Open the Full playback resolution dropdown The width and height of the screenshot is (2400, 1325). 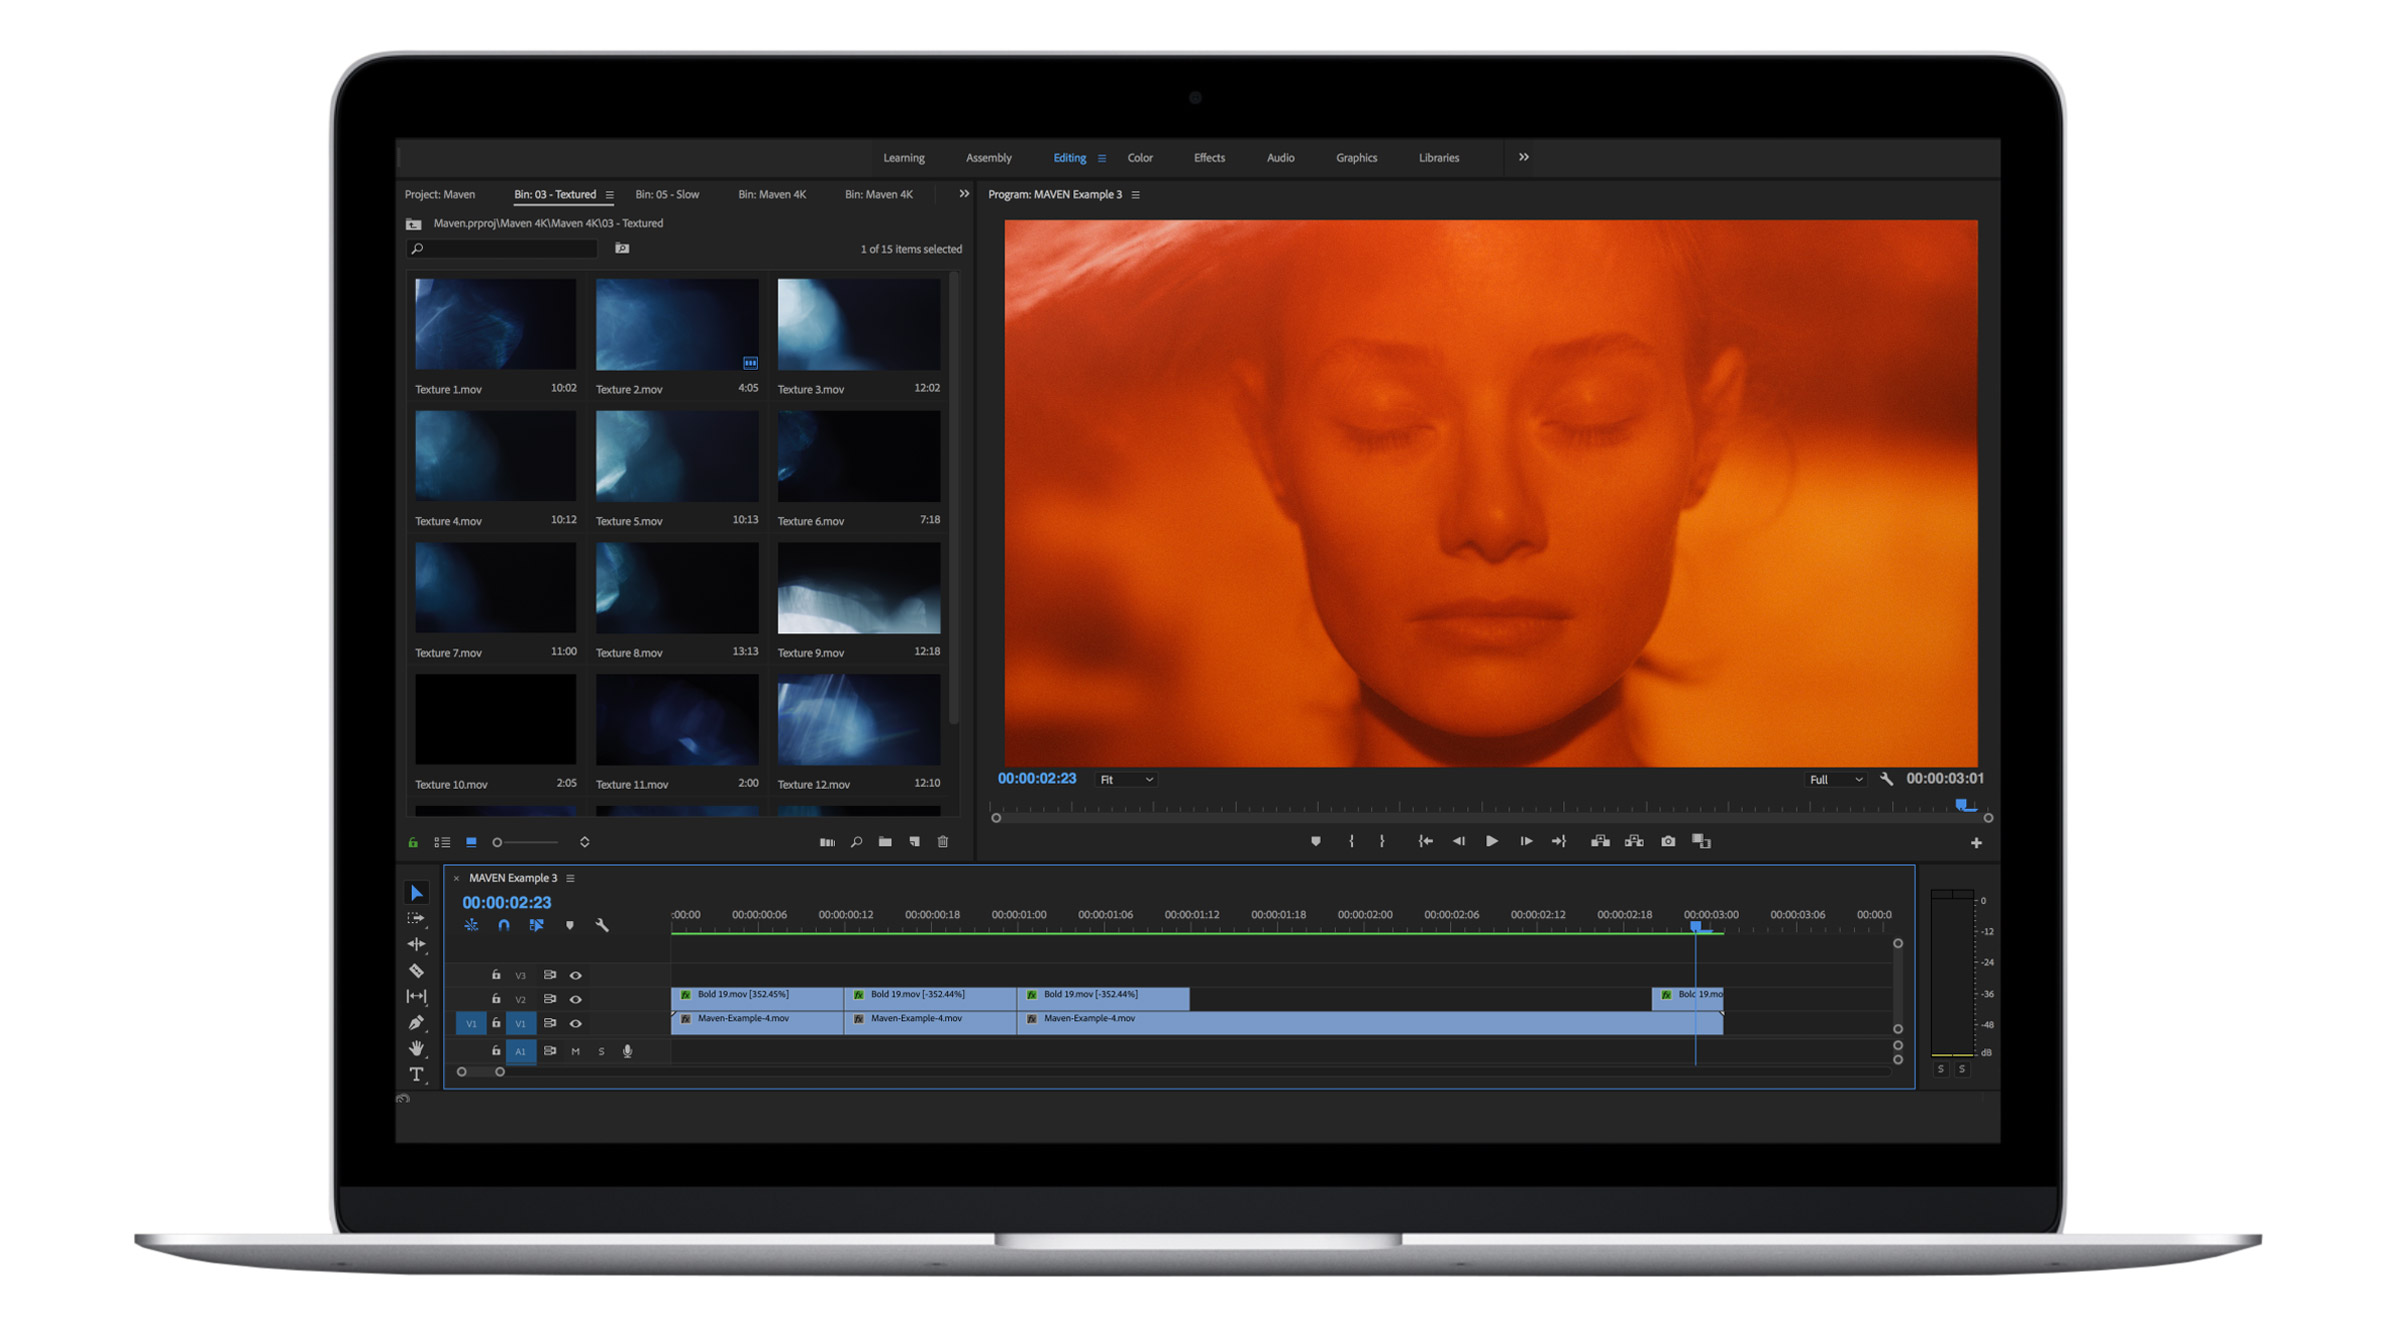(x=1836, y=780)
